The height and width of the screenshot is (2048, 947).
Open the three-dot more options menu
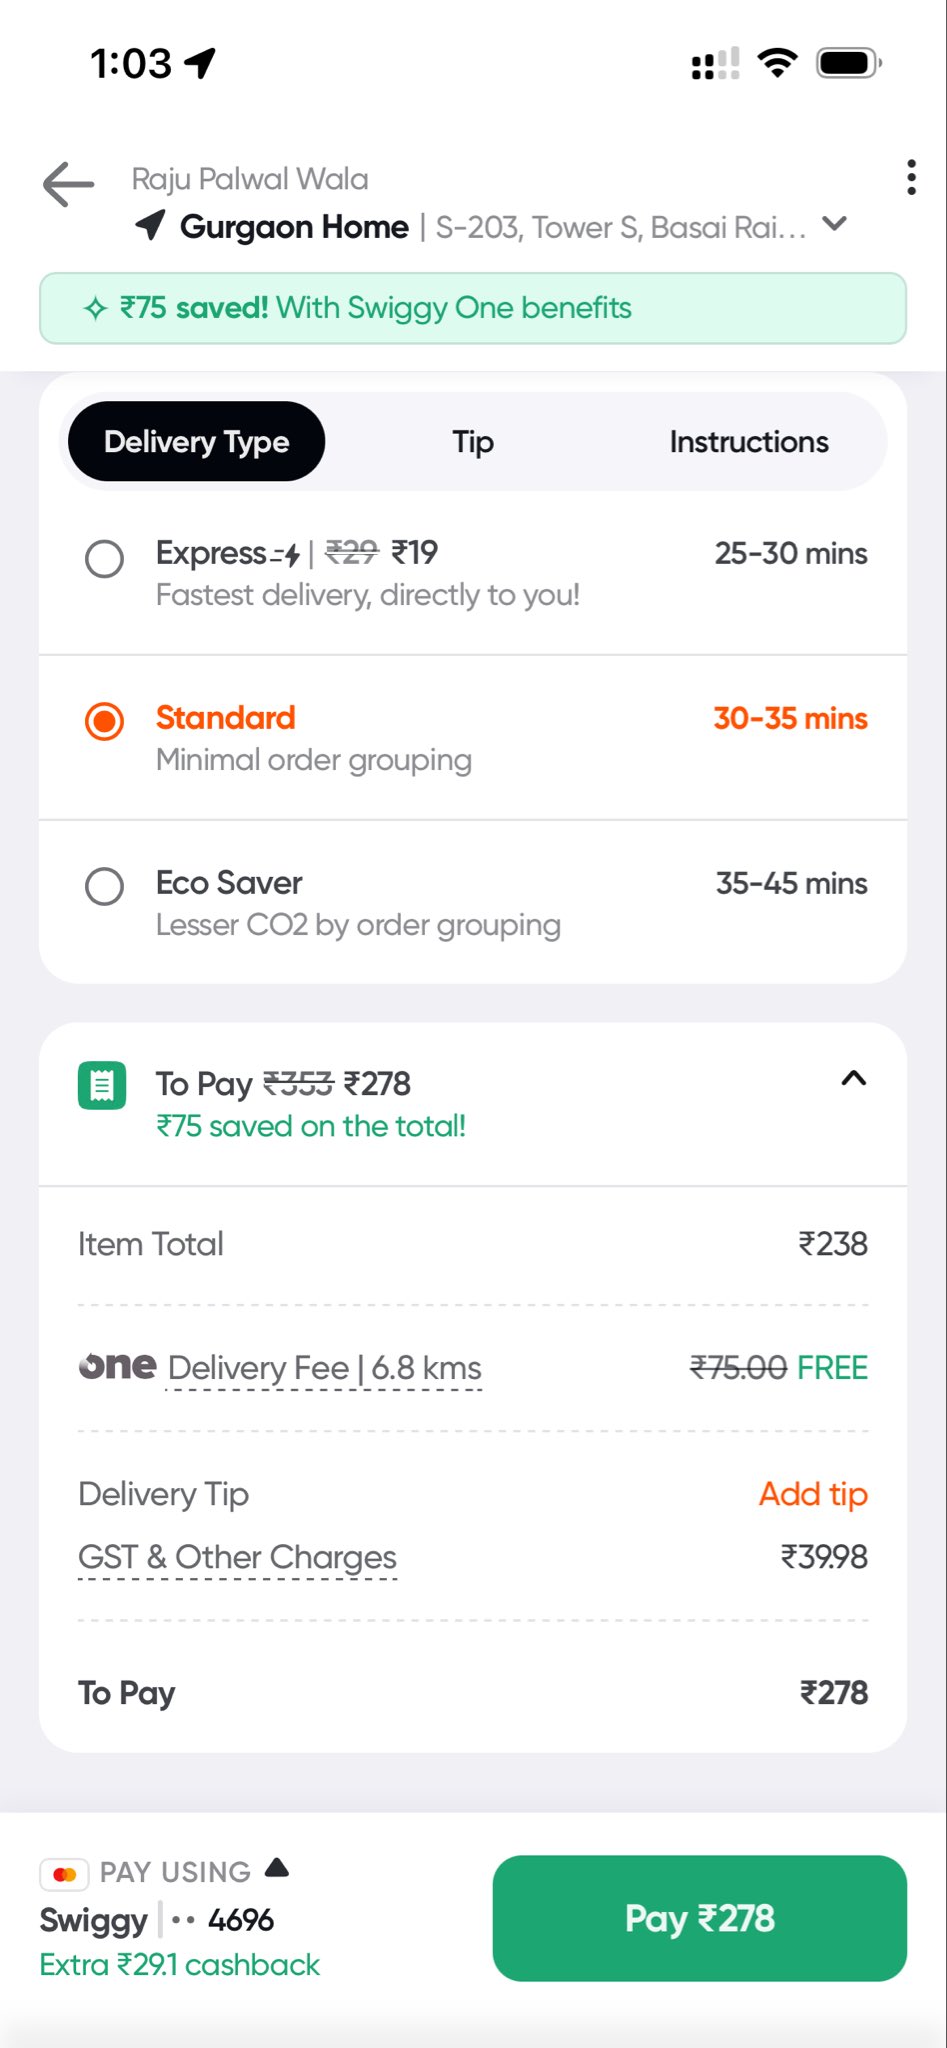[x=910, y=177]
